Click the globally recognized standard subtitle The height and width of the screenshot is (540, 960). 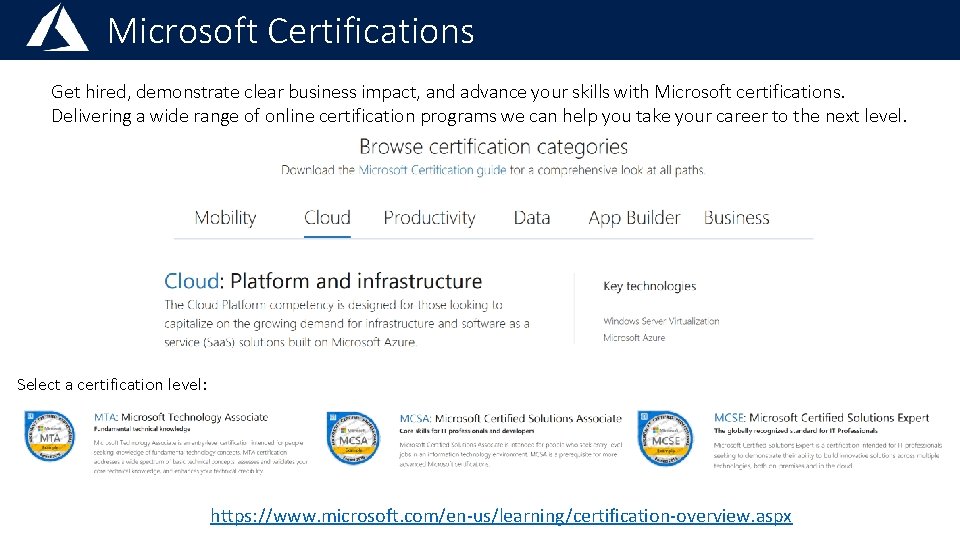click(795, 430)
